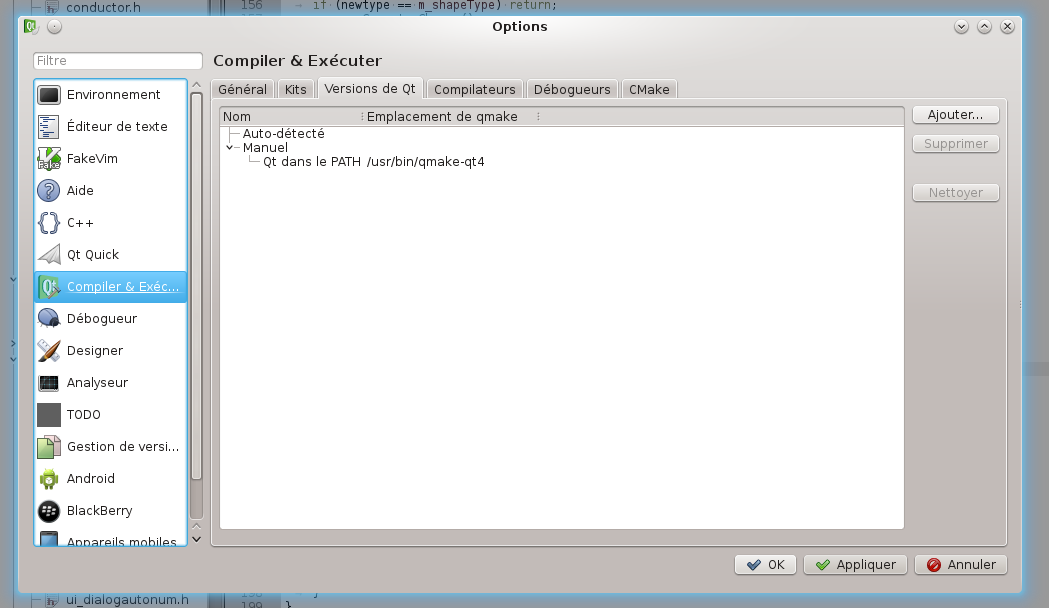1049x608 pixels.
Task: Open the BlackBerry logo icon
Action: coord(49,510)
